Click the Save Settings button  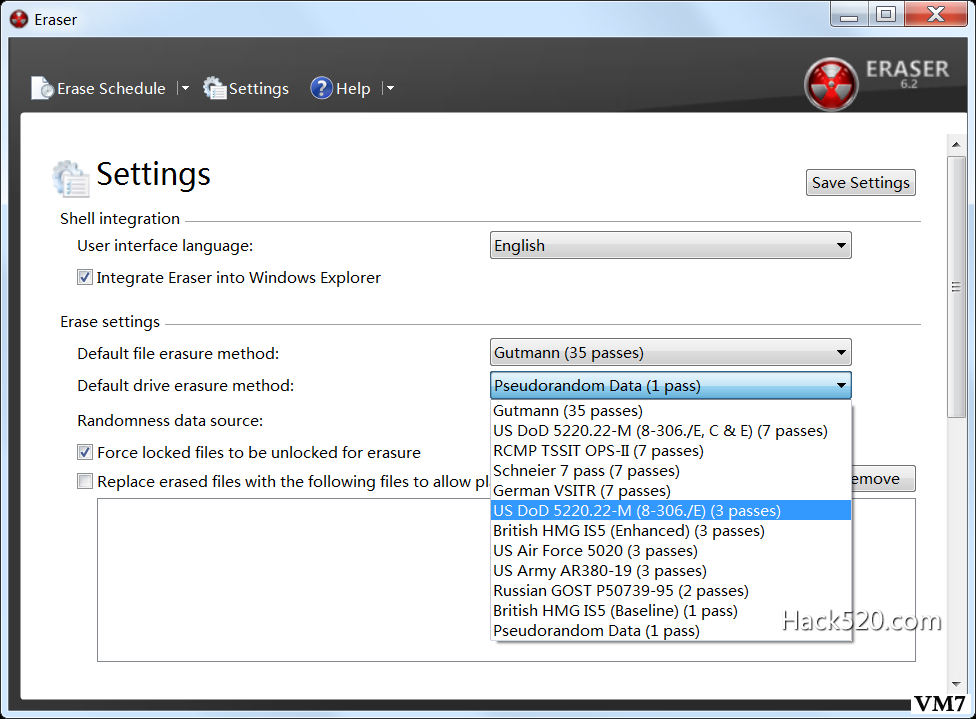tap(860, 182)
